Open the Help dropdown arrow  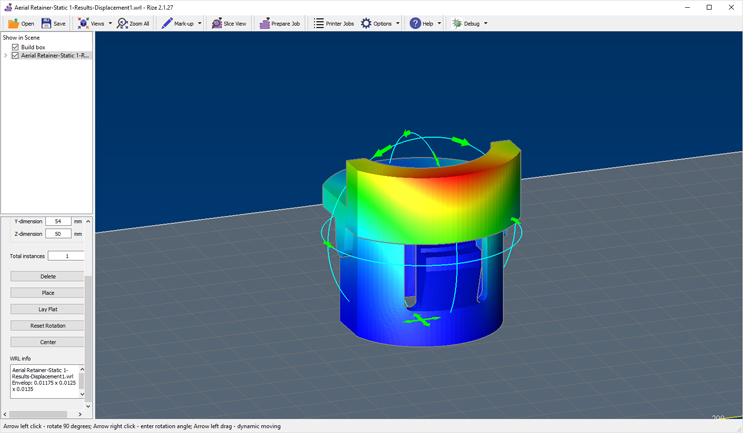click(x=439, y=23)
